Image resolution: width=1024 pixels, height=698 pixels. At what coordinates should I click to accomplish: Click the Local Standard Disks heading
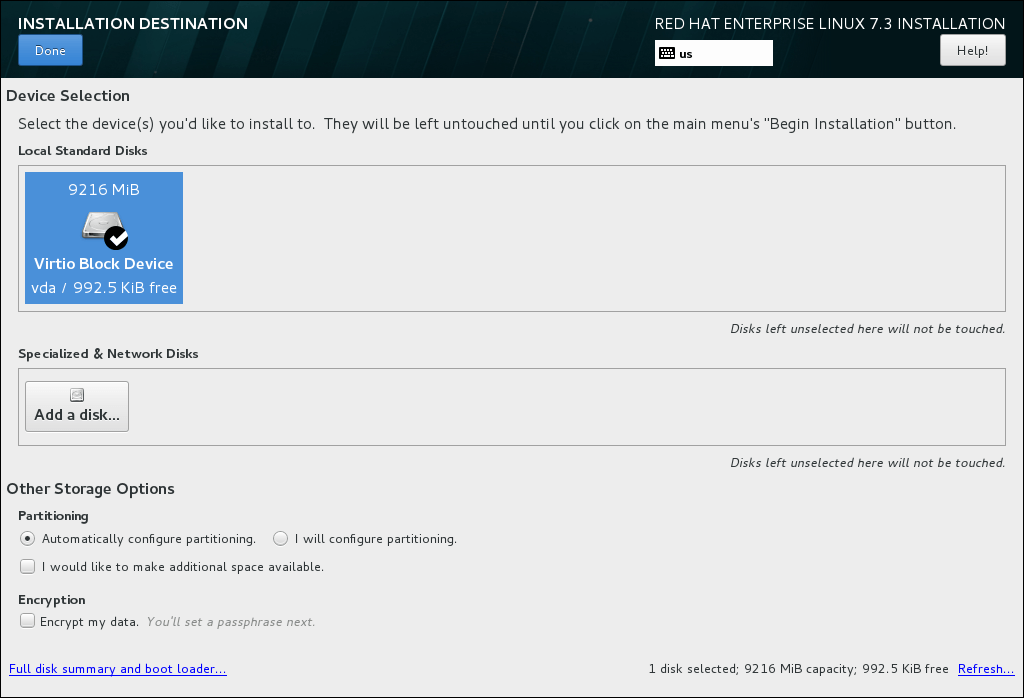point(83,151)
